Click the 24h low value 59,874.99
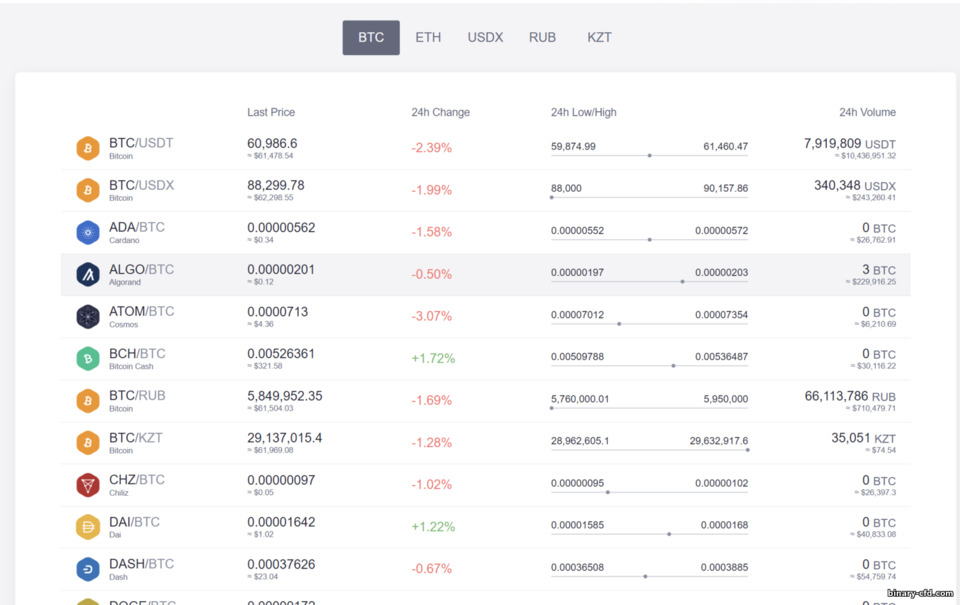This screenshot has height=605, width=960. pos(573,146)
